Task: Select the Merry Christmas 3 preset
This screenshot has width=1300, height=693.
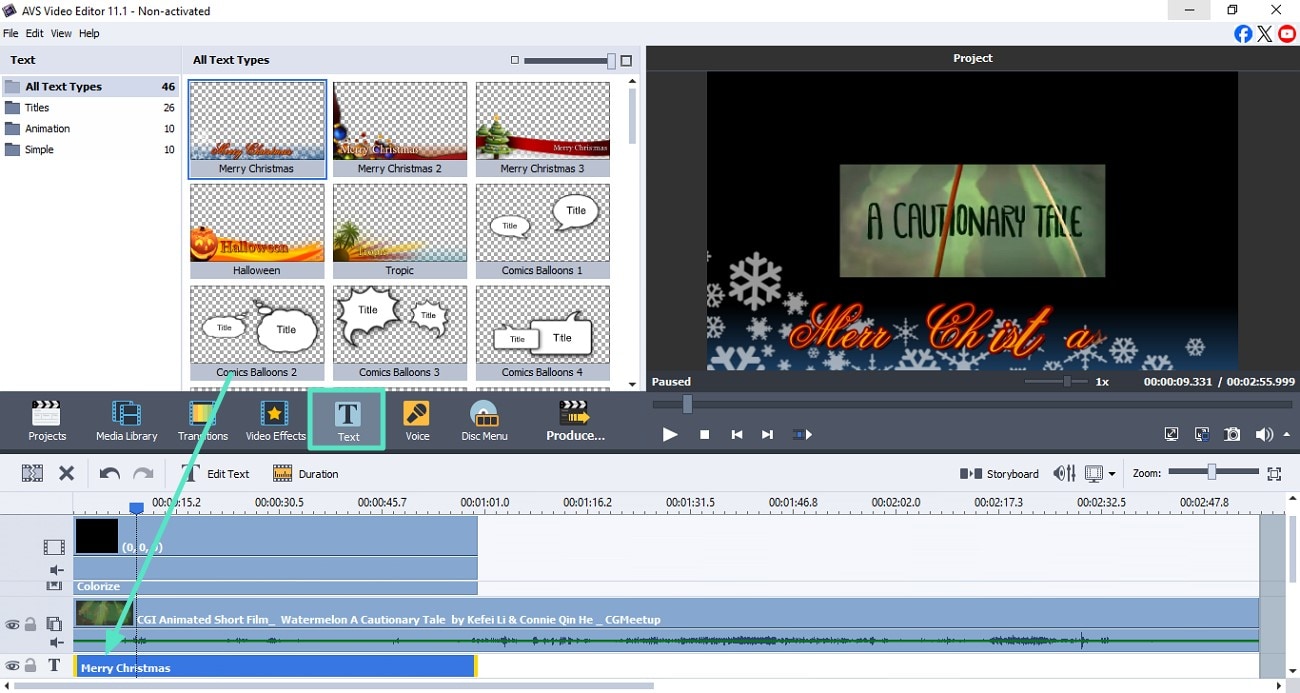Action: click(x=542, y=129)
